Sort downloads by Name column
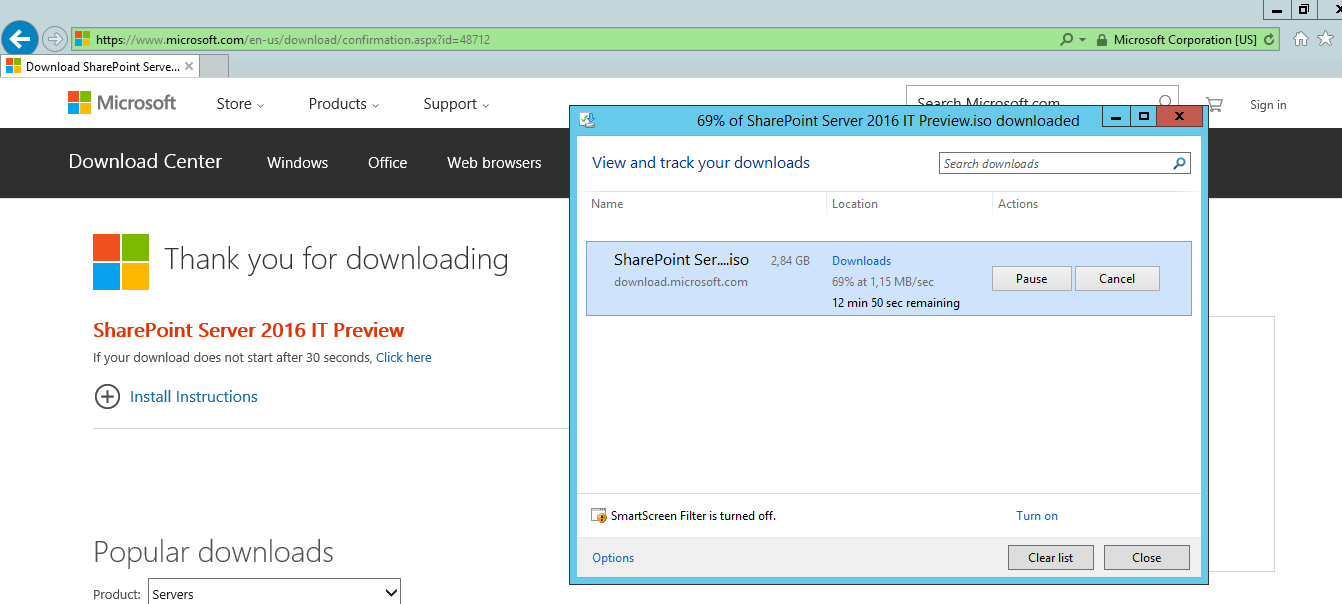The width and height of the screenshot is (1342, 604). pyautogui.click(x=607, y=204)
